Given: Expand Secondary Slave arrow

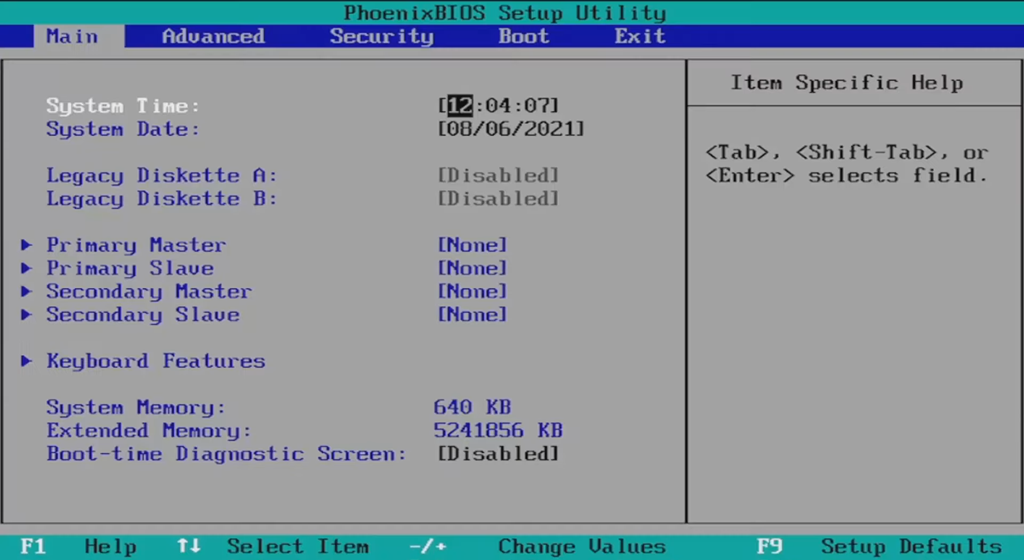Looking at the screenshot, I should 26,315.
